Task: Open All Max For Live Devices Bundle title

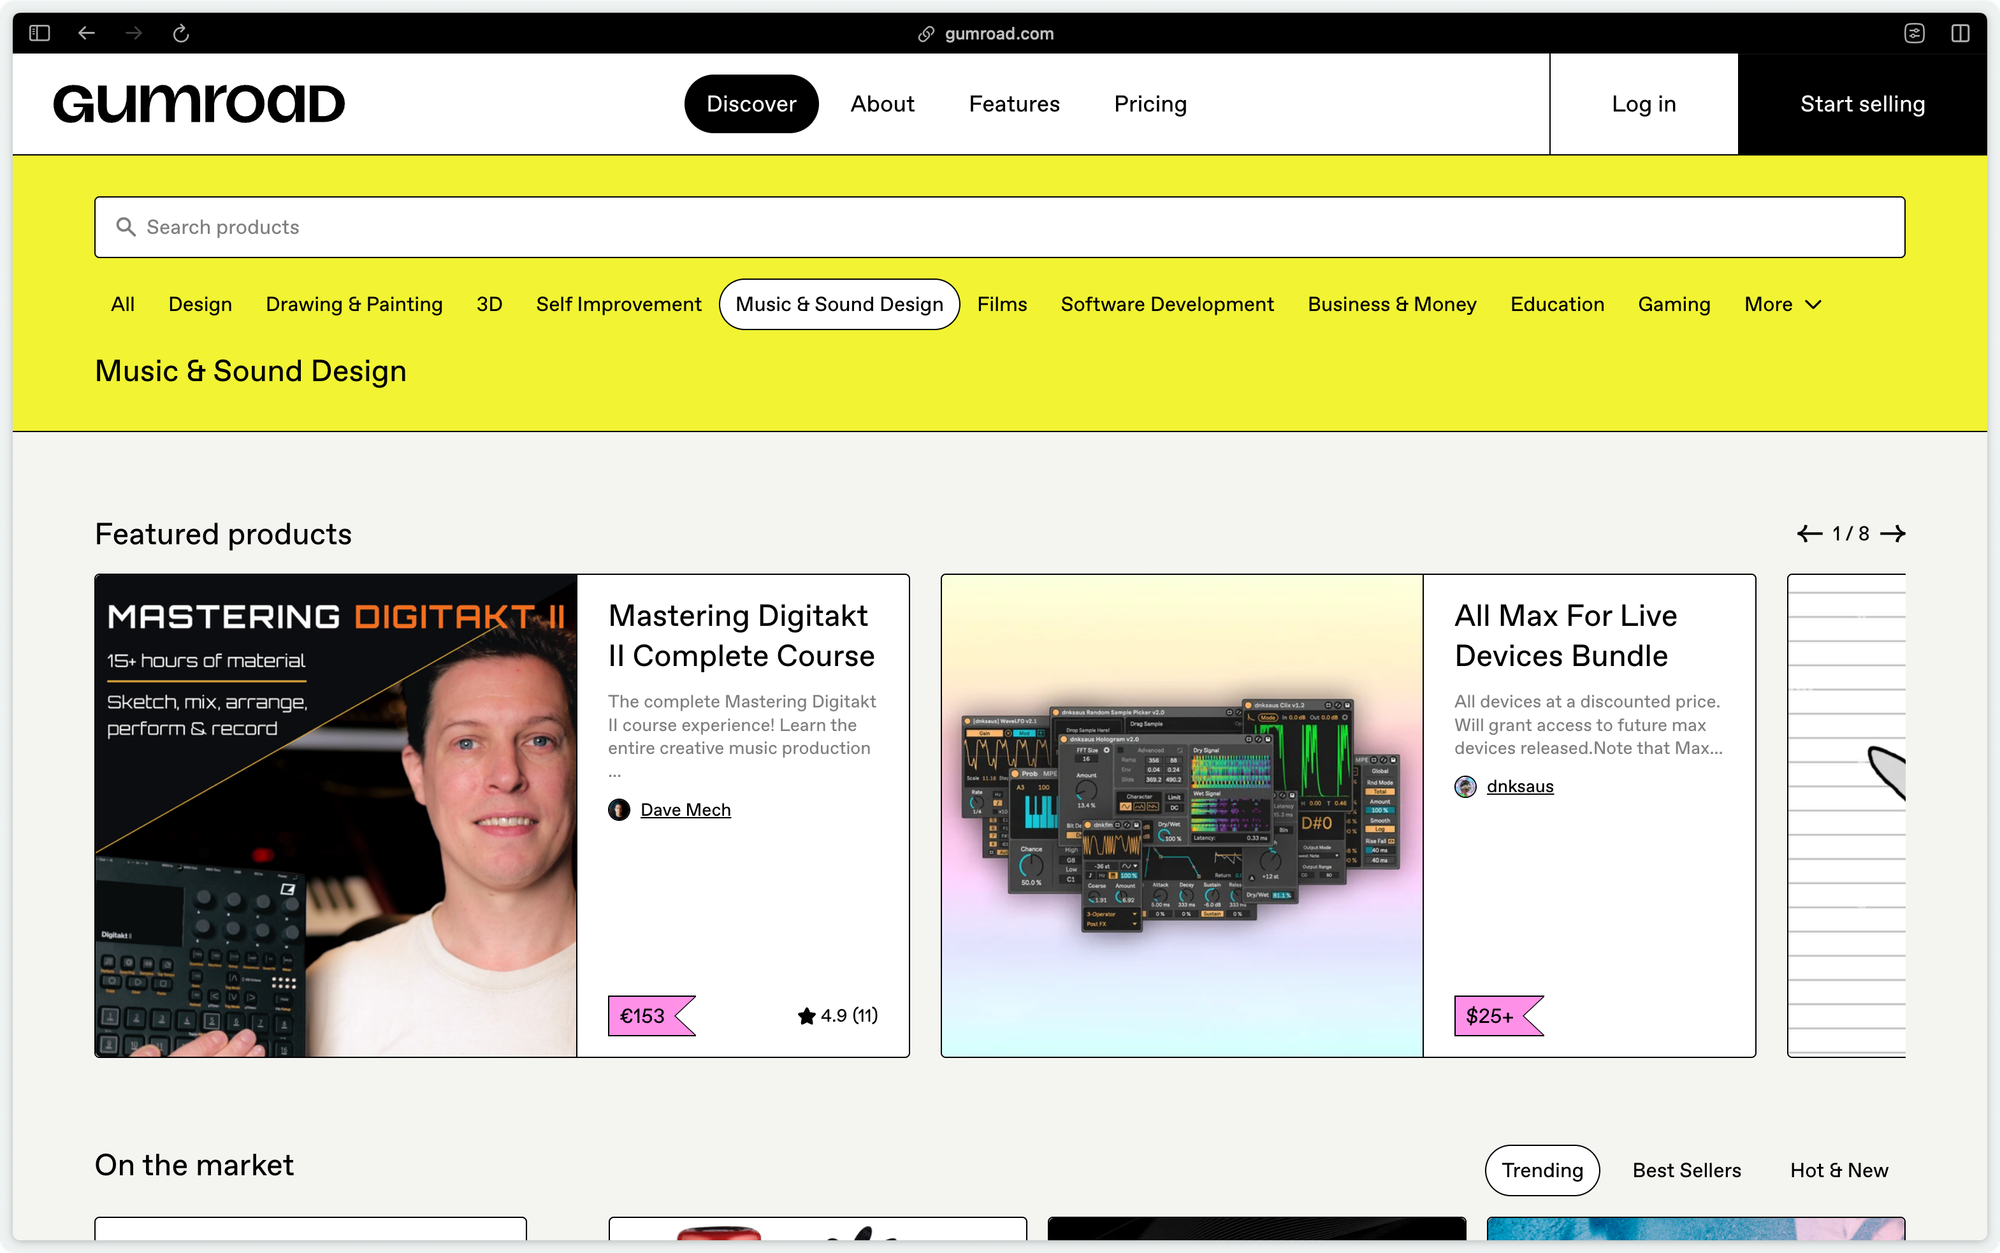Action: click(x=1565, y=636)
